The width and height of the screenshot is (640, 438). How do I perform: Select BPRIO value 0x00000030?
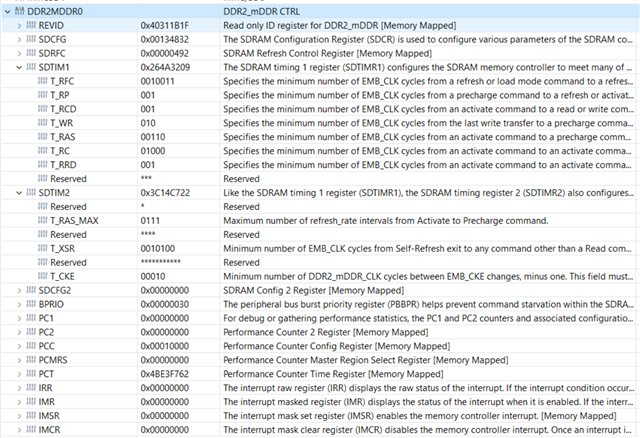(x=164, y=304)
